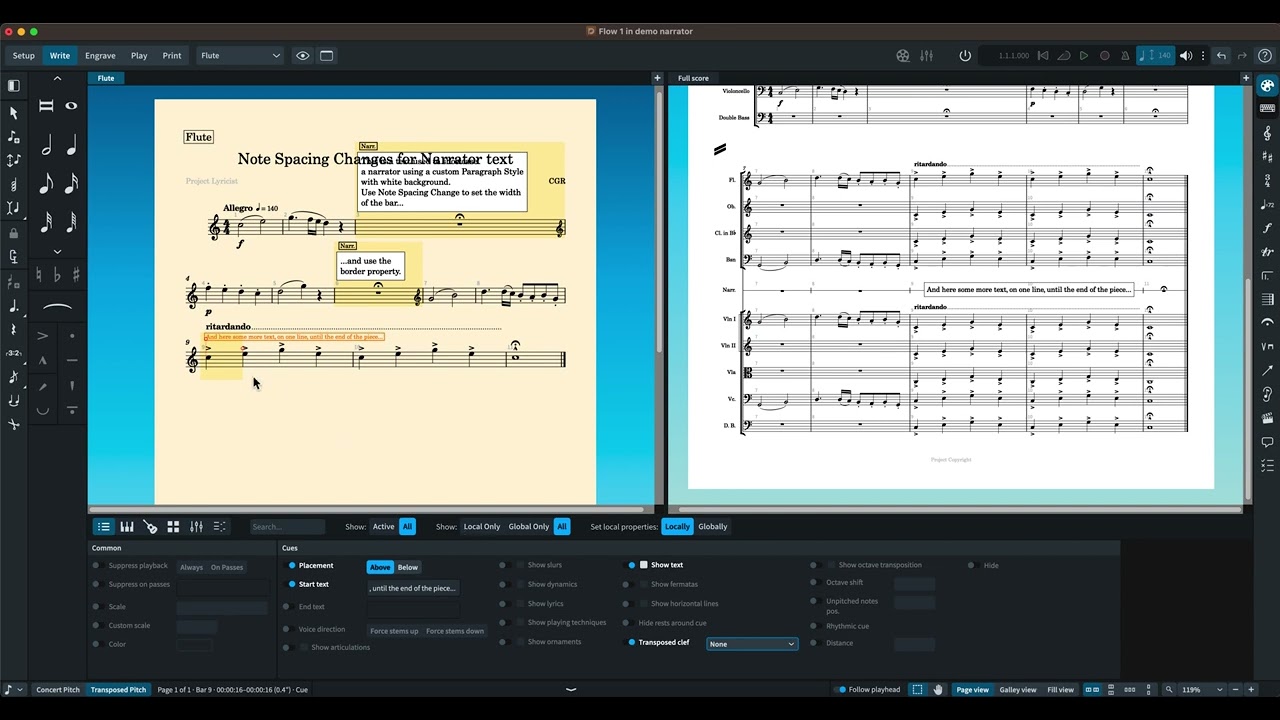Switch to Engrave mode
Viewport: 1280px width, 720px height.
coord(100,56)
